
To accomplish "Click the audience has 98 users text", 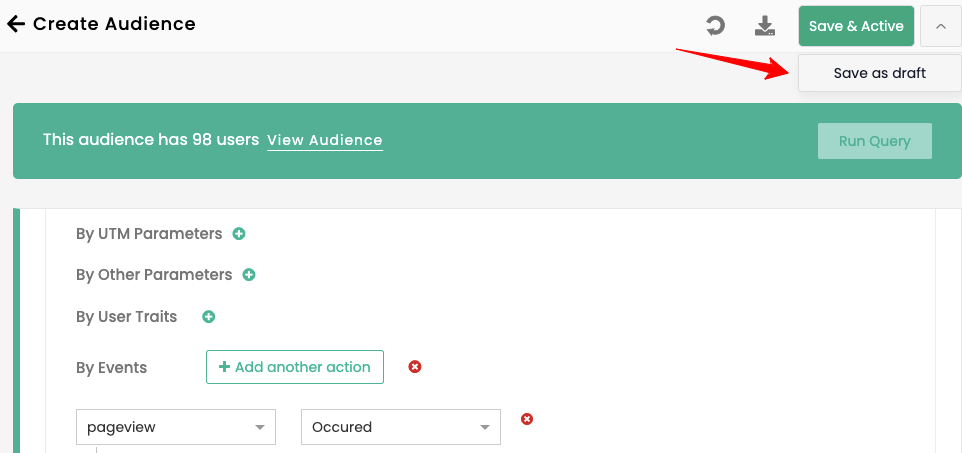I will click(x=151, y=140).
